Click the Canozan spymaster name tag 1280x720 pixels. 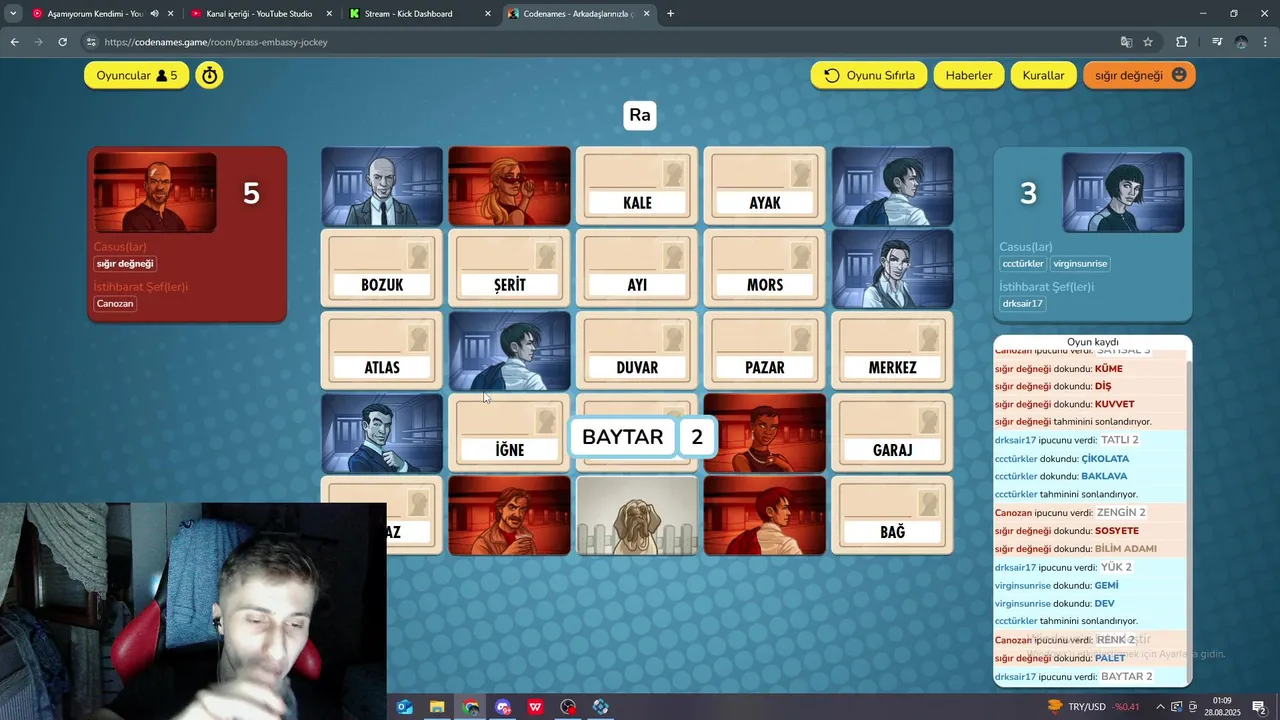115,303
